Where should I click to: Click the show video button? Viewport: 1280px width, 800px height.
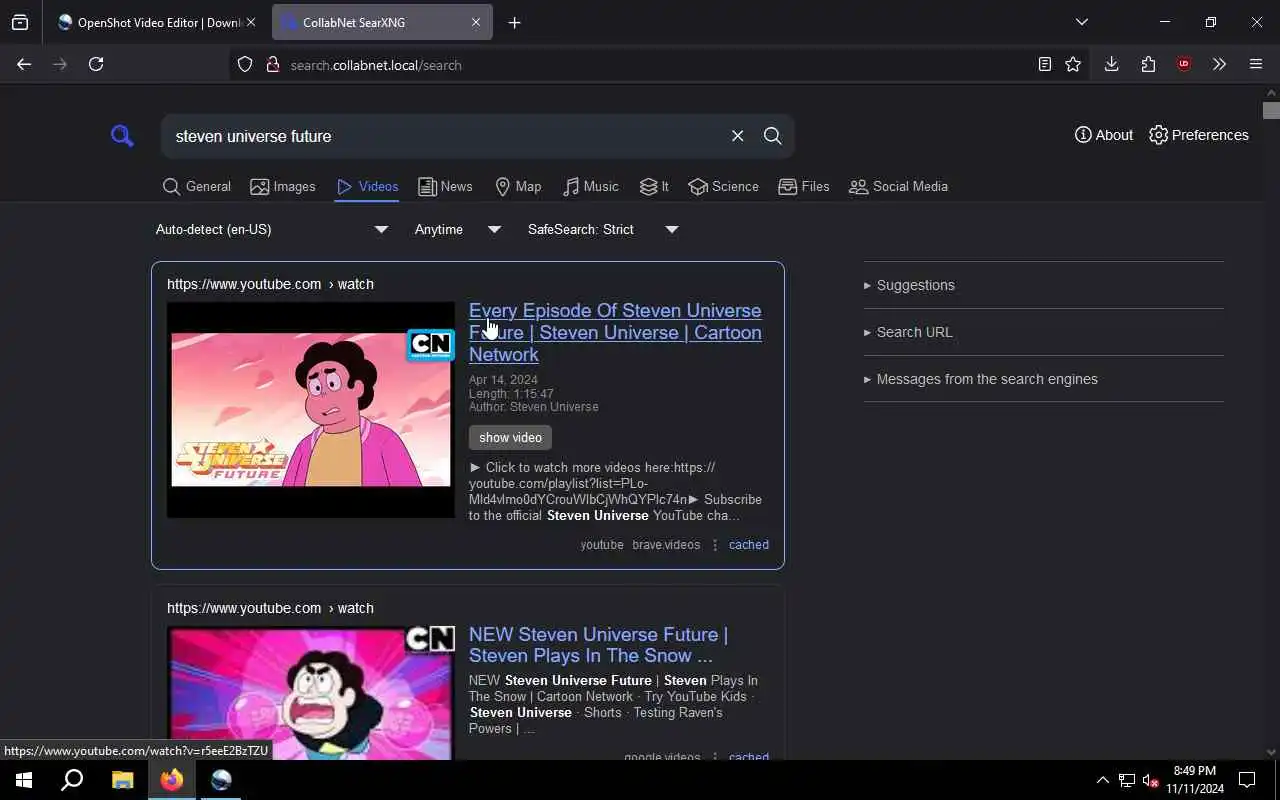(x=510, y=437)
